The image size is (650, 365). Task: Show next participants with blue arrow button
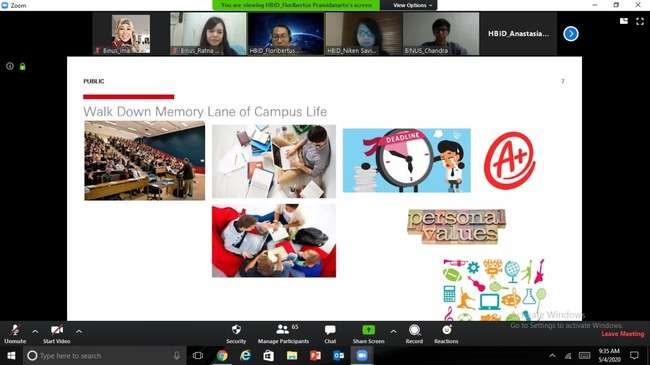(x=571, y=34)
